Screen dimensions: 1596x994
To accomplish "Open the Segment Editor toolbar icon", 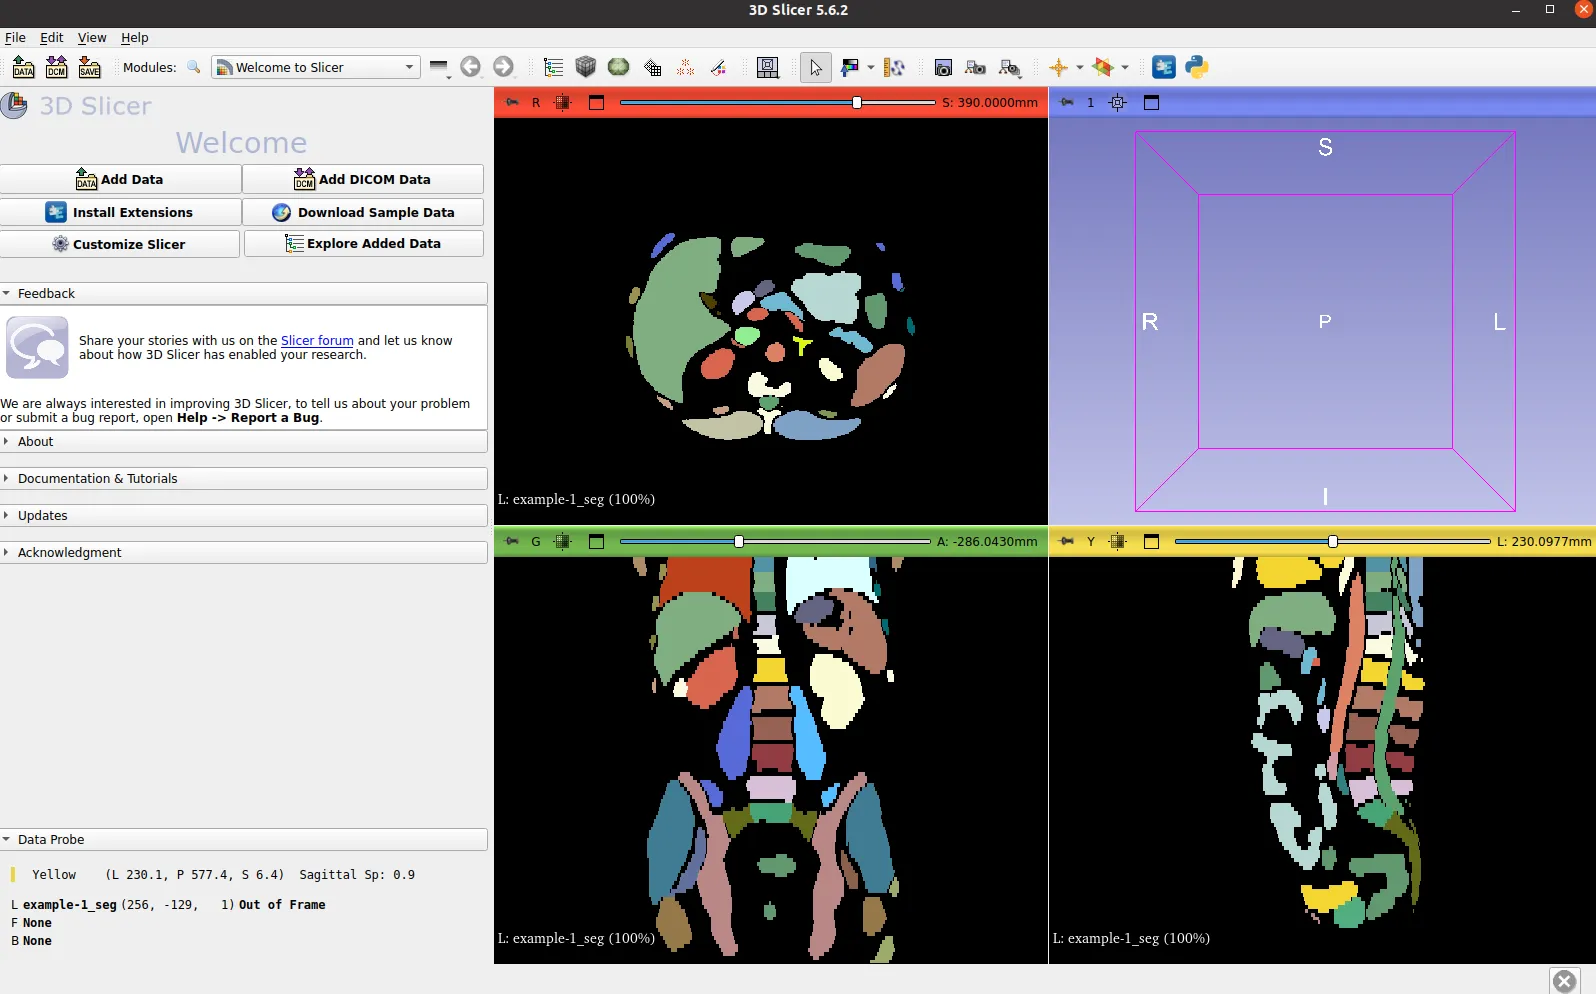I will click(719, 67).
